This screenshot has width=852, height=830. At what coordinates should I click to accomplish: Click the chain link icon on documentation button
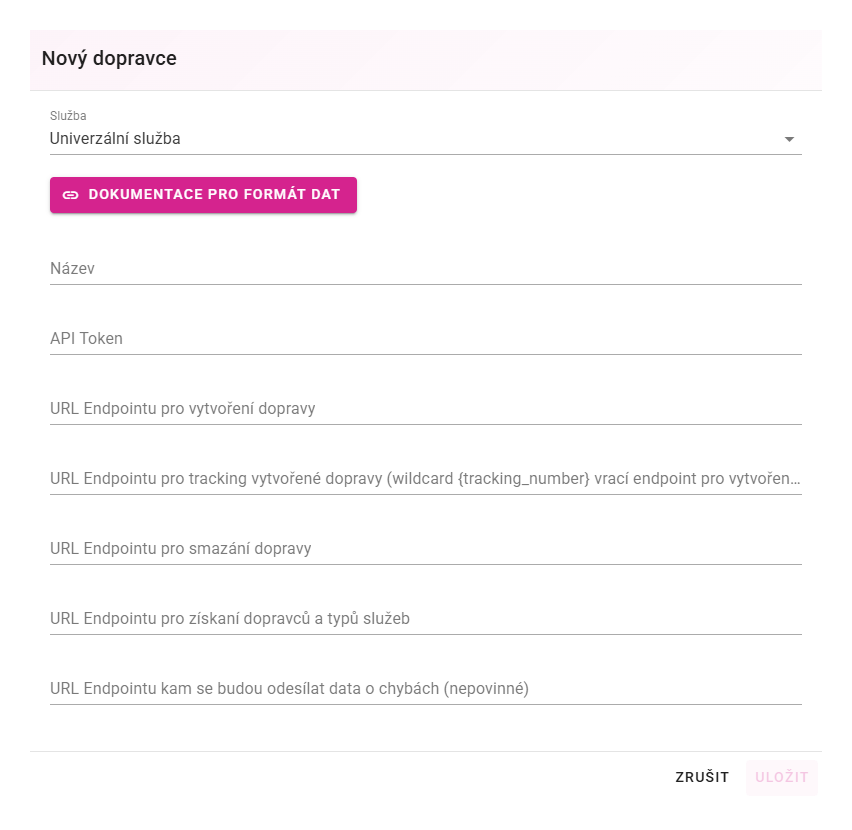(71, 195)
